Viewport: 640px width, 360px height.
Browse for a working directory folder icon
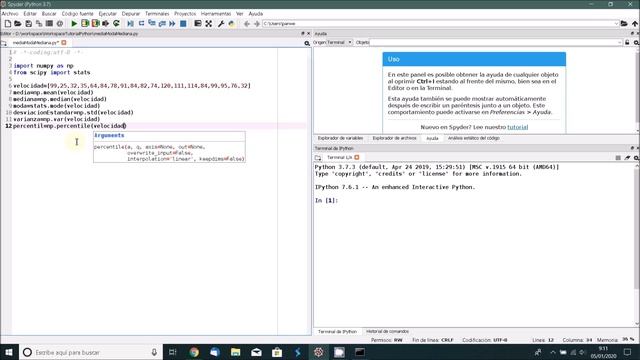point(624,24)
